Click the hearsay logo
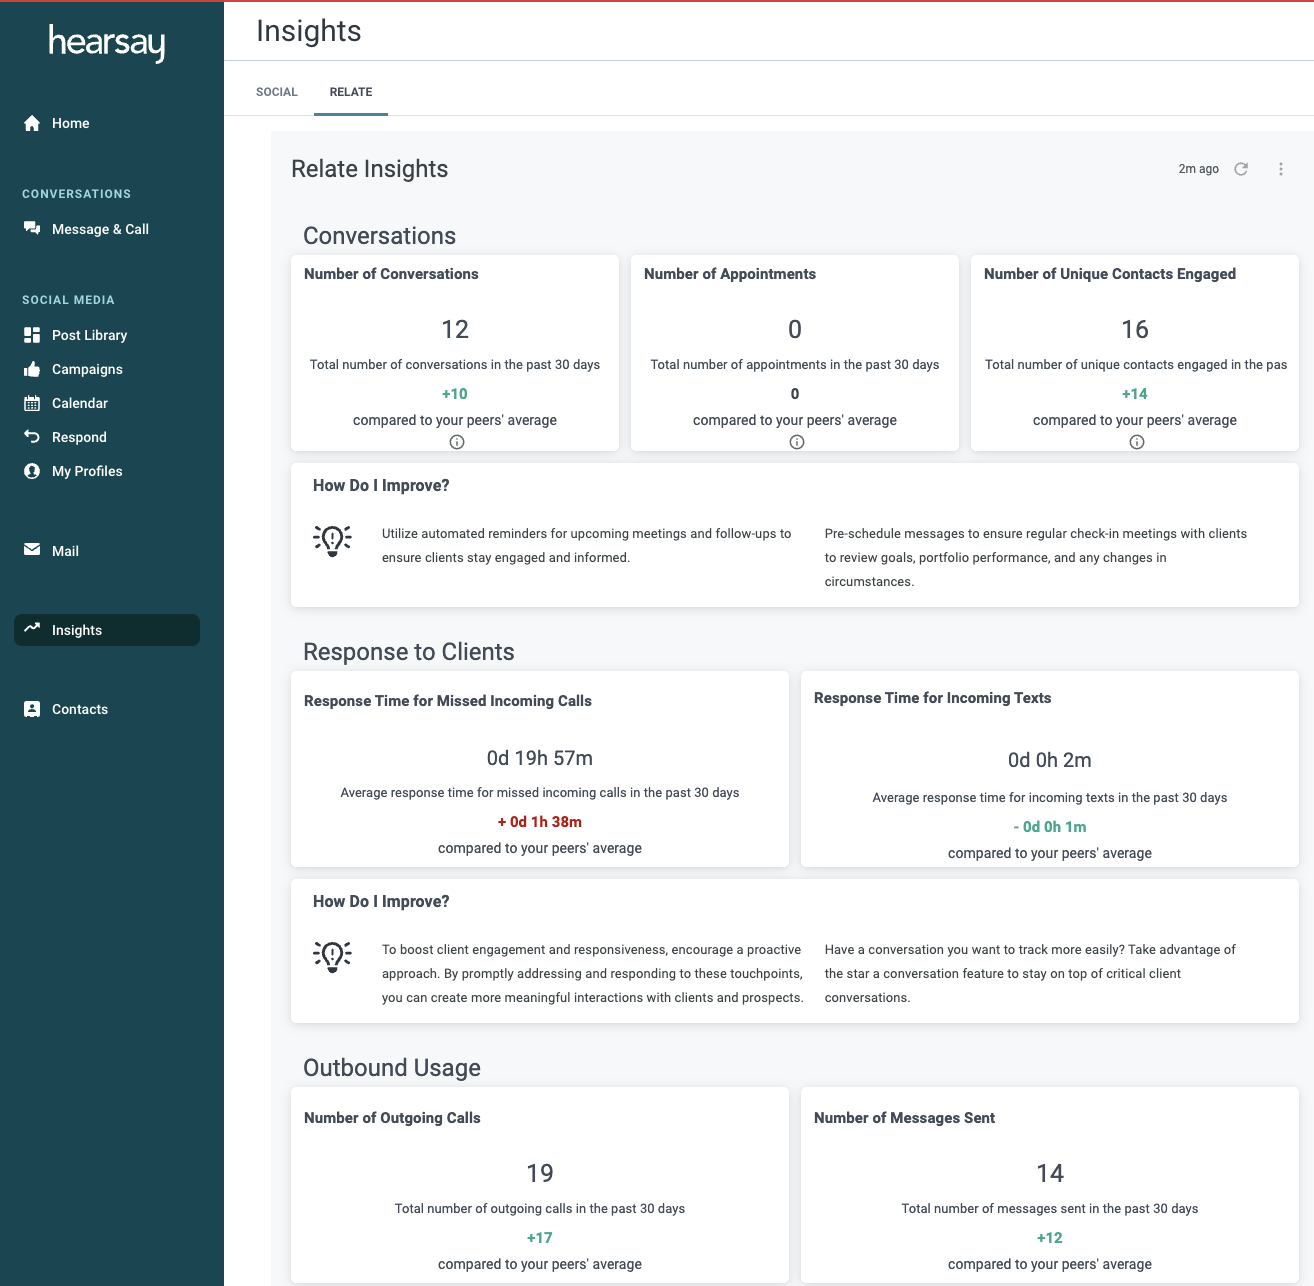This screenshot has width=1314, height=1286. pos(107,43)
